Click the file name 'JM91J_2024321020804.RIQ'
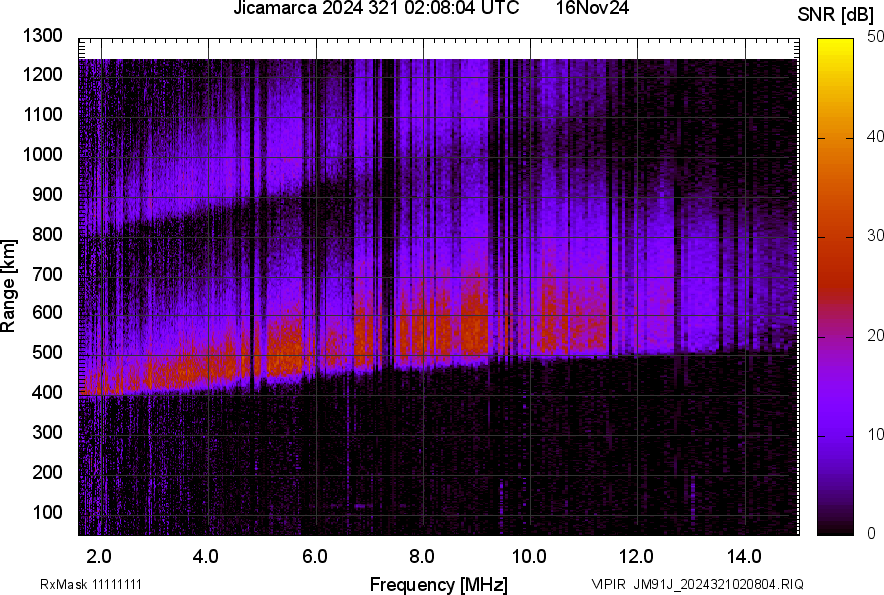The width and height of the screenshot is (884, 595). 719,584
